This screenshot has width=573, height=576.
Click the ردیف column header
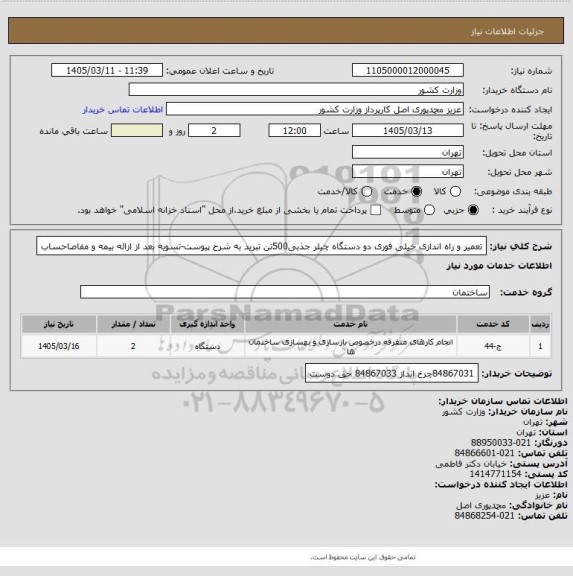[540, 324]
